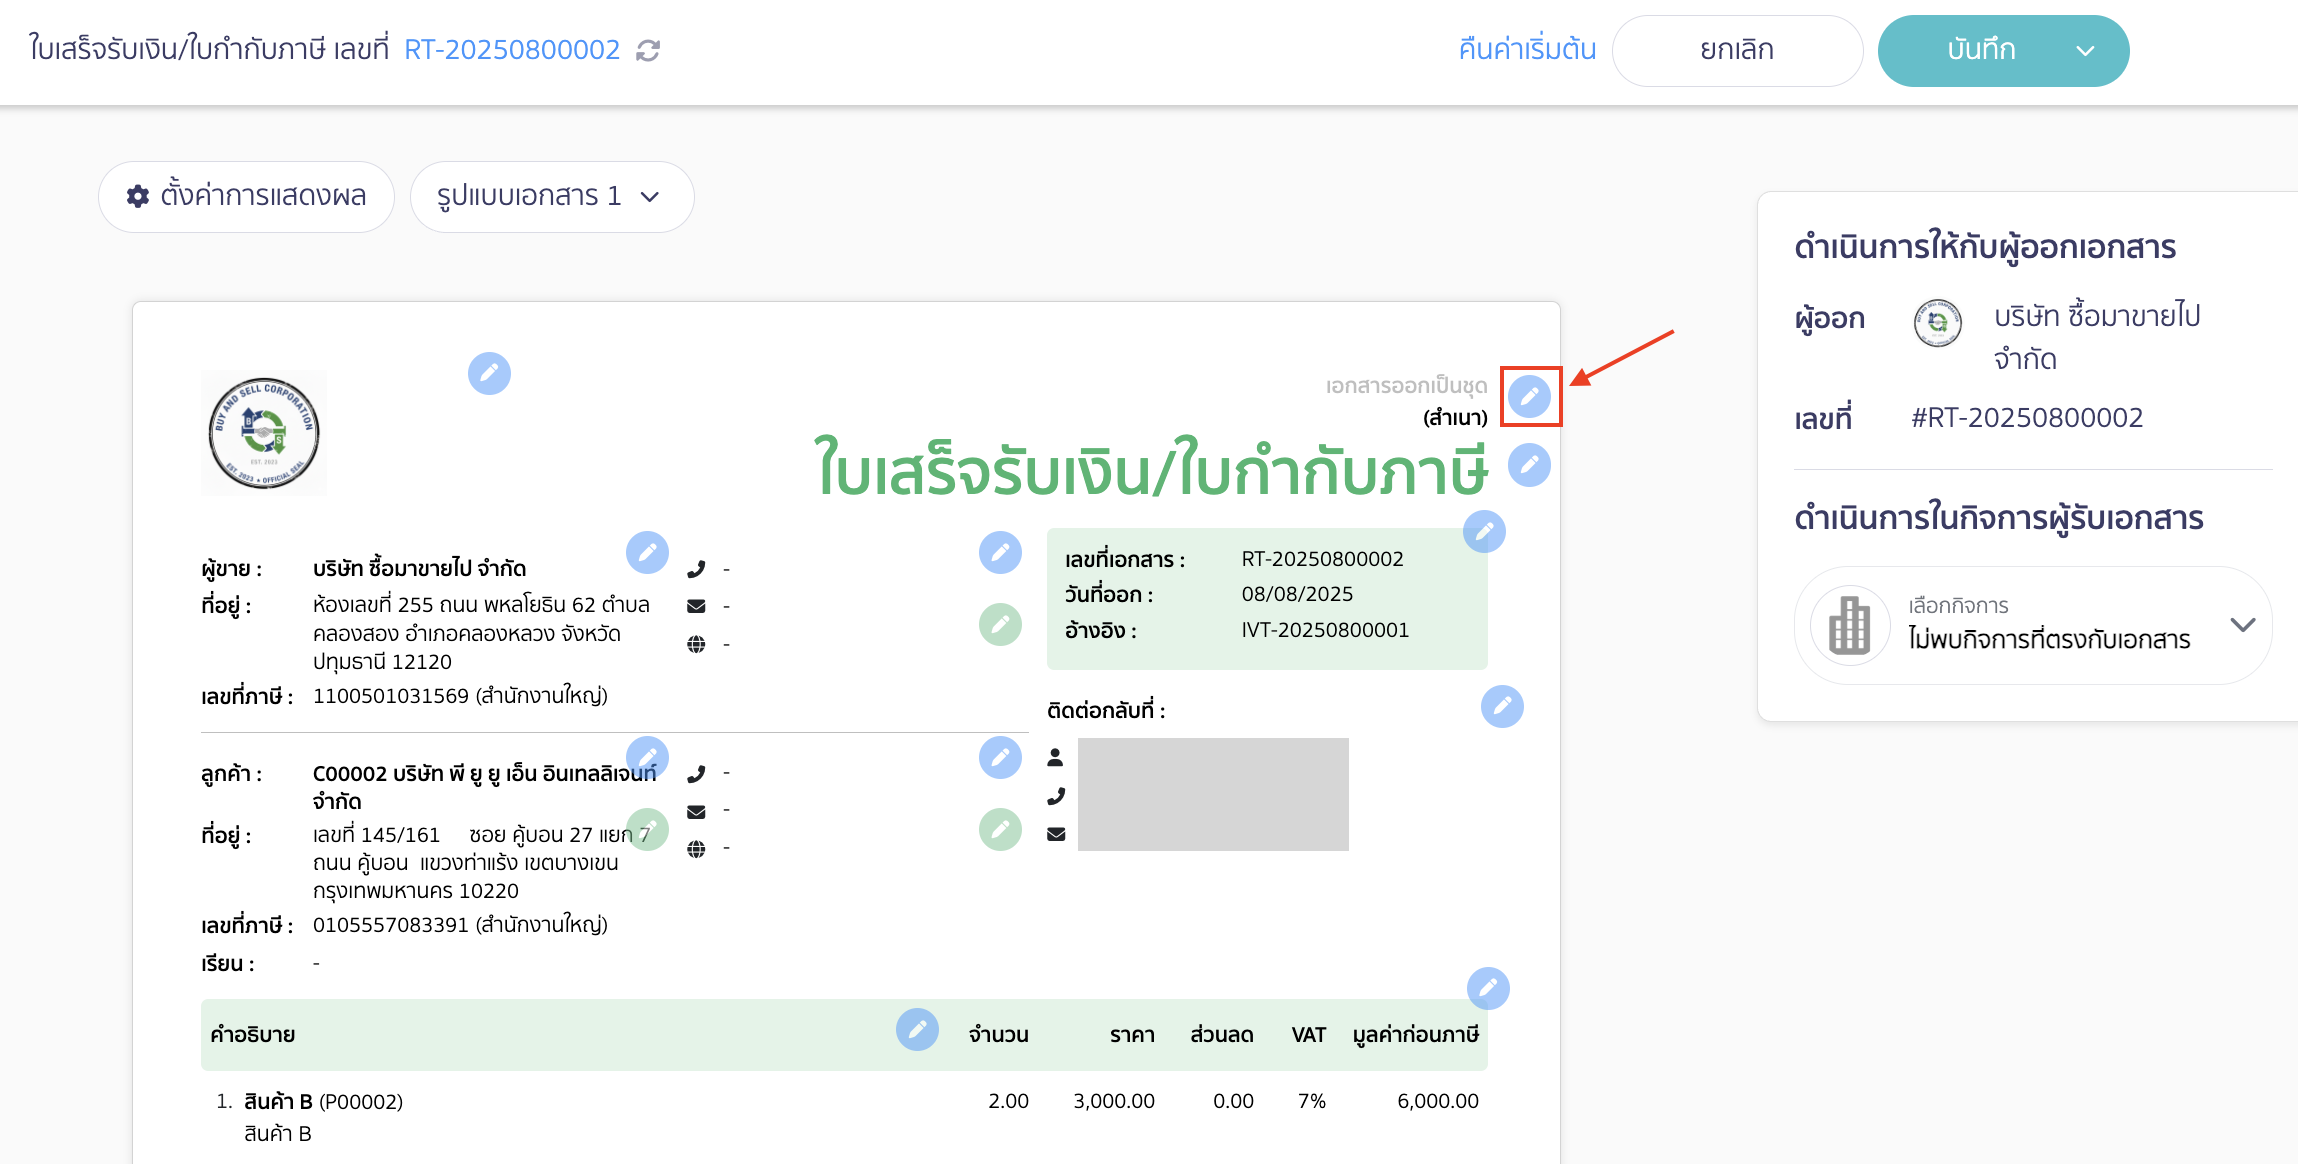2298x1164 pixels.
Task: Edit seller contact details using green pencil icon
Action: click(1001, 627)
